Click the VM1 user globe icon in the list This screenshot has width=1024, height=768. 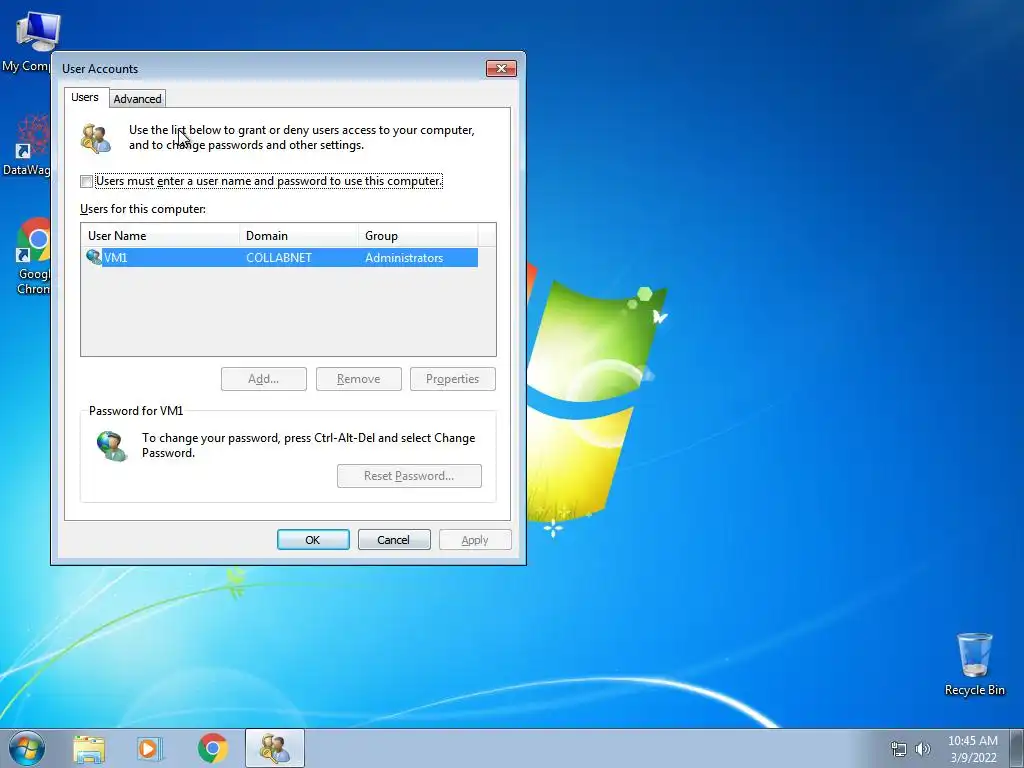(x=93, y=257)
